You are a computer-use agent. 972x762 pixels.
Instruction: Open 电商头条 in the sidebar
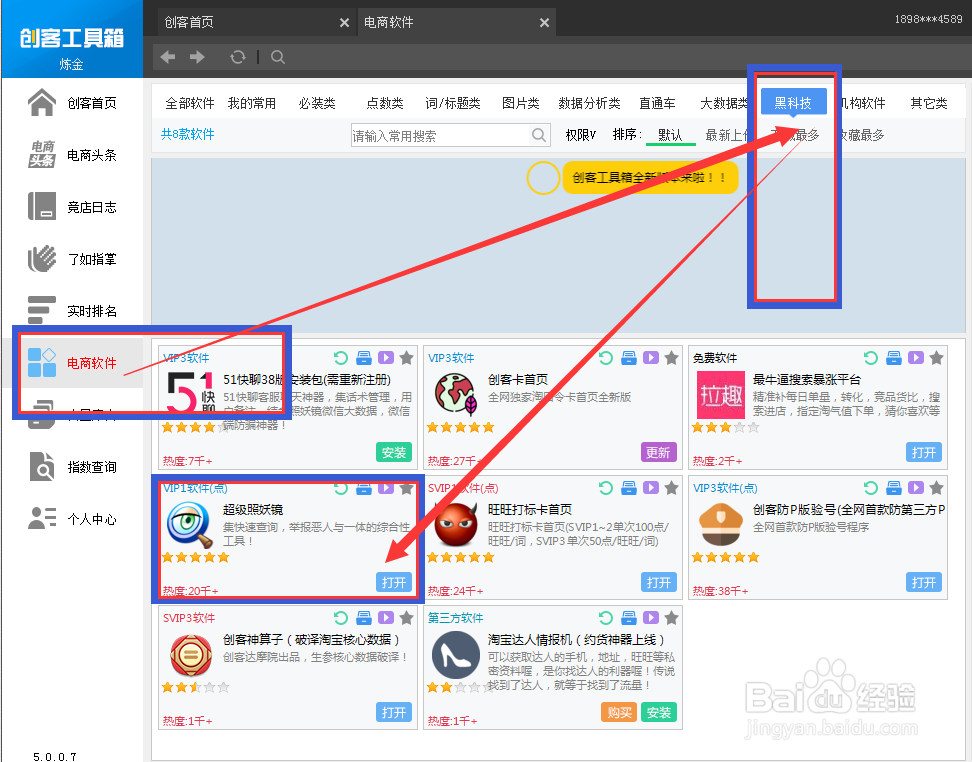(x=72, y=155)
